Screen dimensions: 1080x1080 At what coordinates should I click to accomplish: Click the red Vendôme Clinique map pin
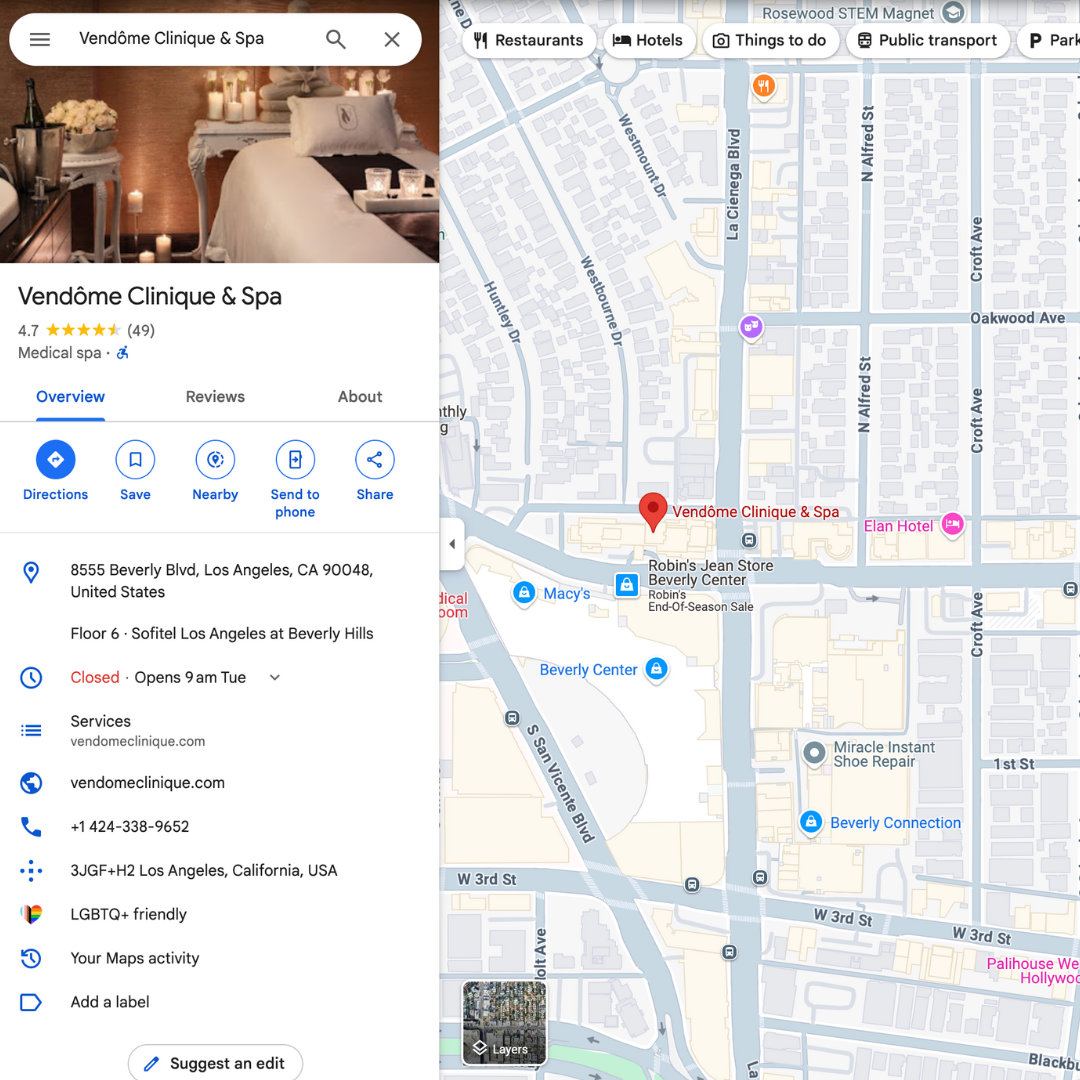tap(652, 512)
